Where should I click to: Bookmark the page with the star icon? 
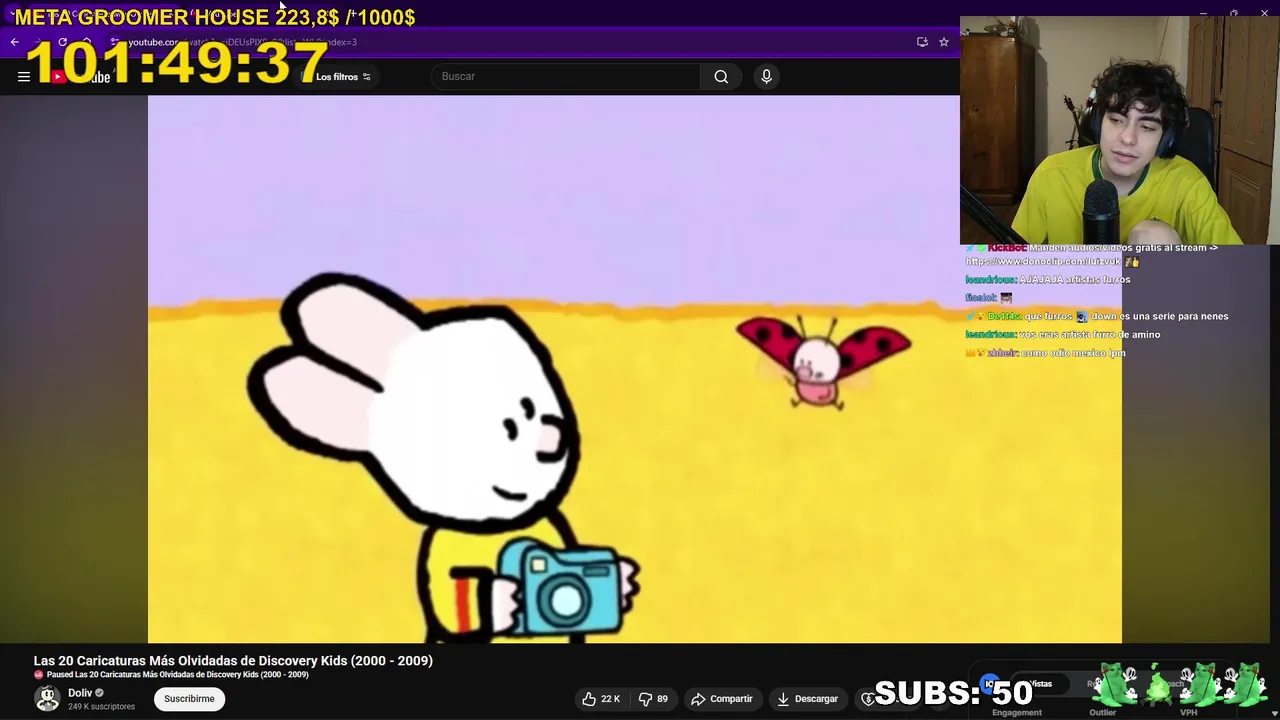point(943,42)
